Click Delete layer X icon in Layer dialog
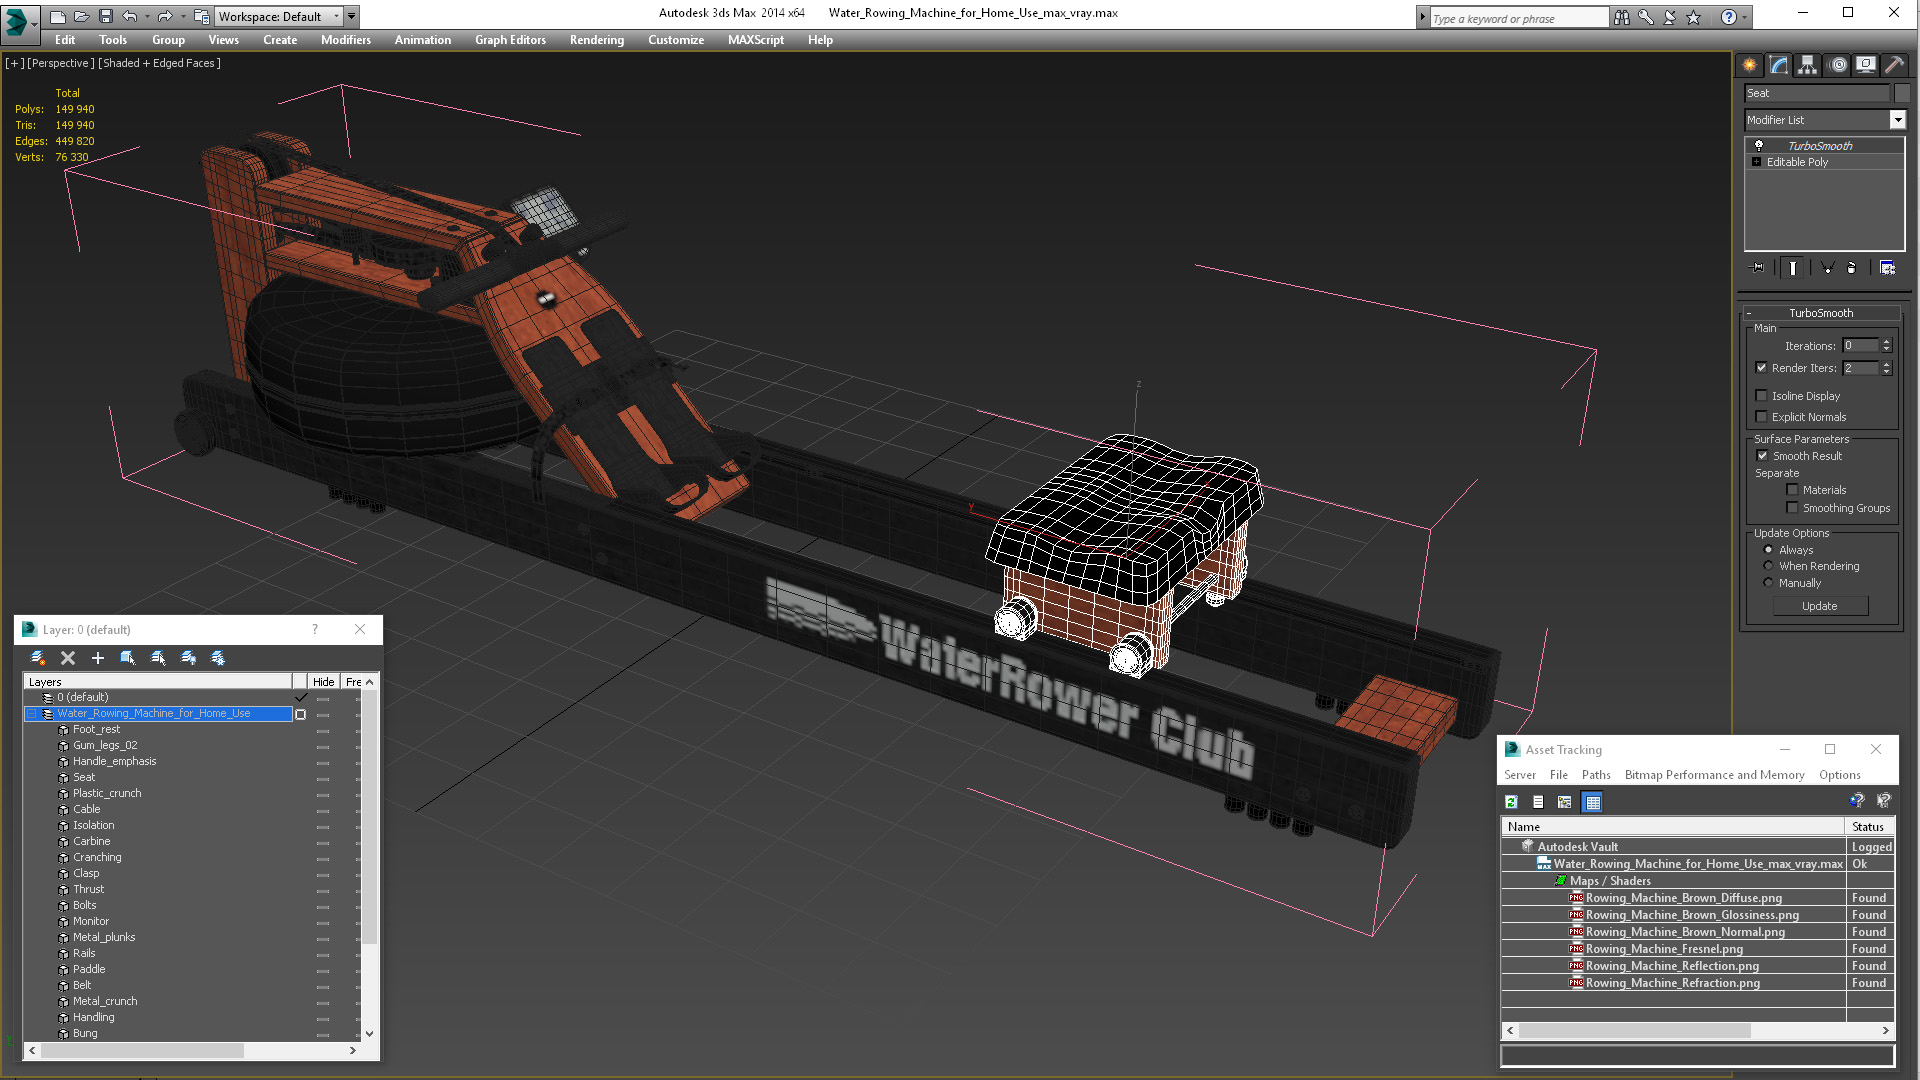This screenshot has width=1920, height=1080. [68, 658]
